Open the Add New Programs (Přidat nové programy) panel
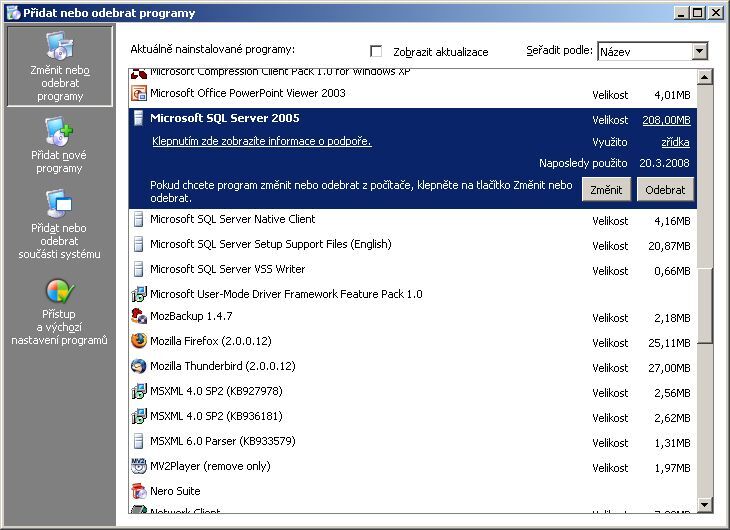Image resolution: width=730 pixels, height=530 pixels. click(x=59, y=146)
